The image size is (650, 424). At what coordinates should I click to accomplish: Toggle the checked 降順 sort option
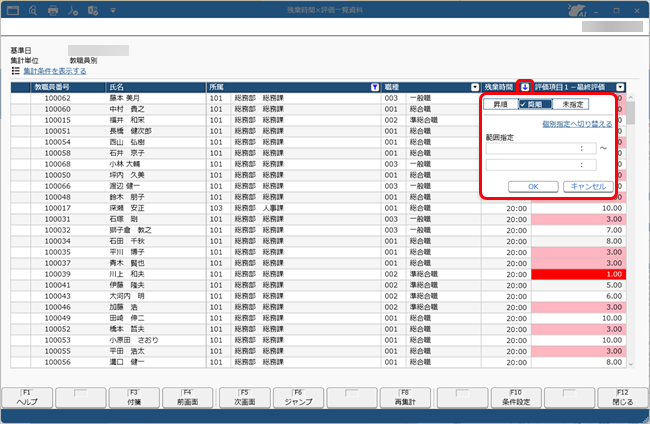tap(535, 104)
